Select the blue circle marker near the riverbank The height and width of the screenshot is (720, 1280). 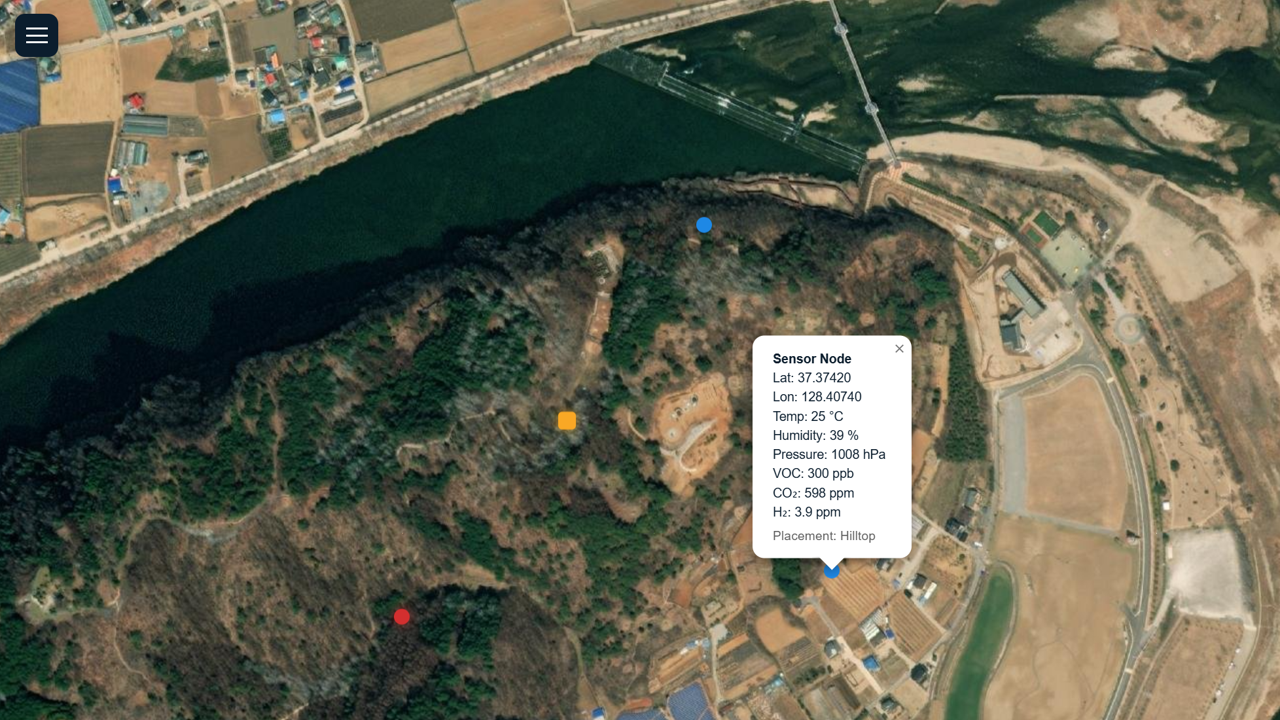[x=704, y=225]
